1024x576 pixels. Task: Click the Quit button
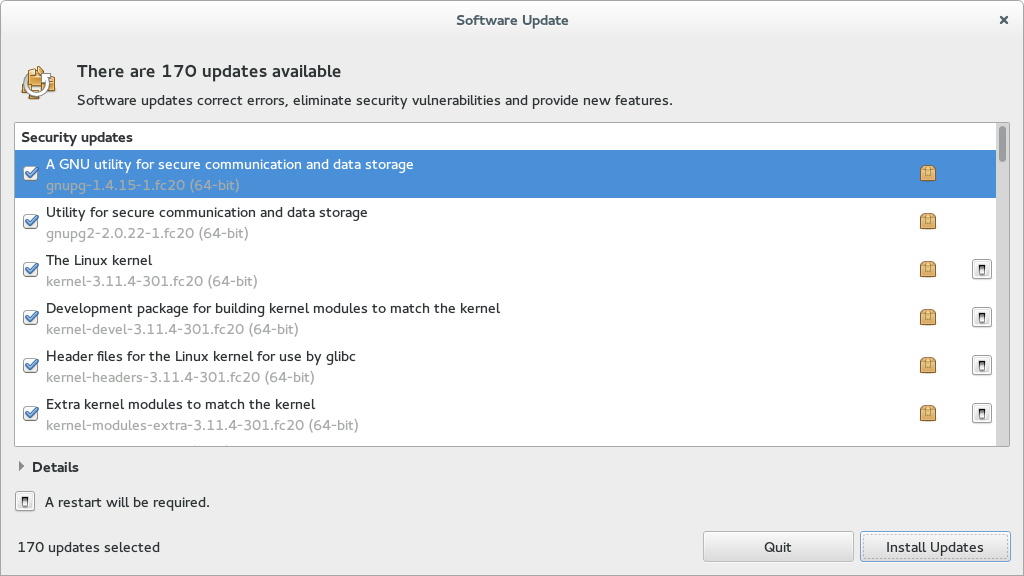pyautogui.click(x=777, y=547)
